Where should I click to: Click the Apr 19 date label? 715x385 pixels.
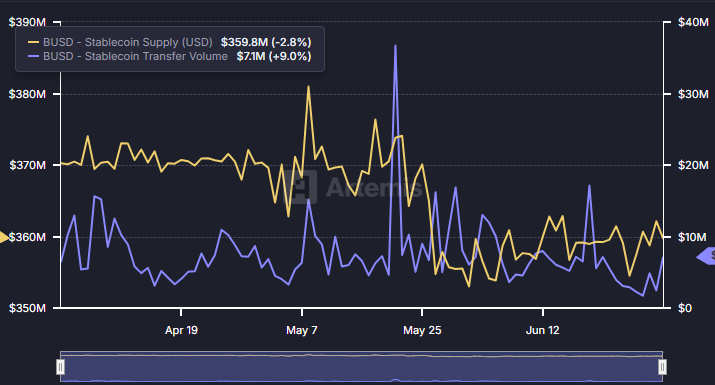click(181, 330)
